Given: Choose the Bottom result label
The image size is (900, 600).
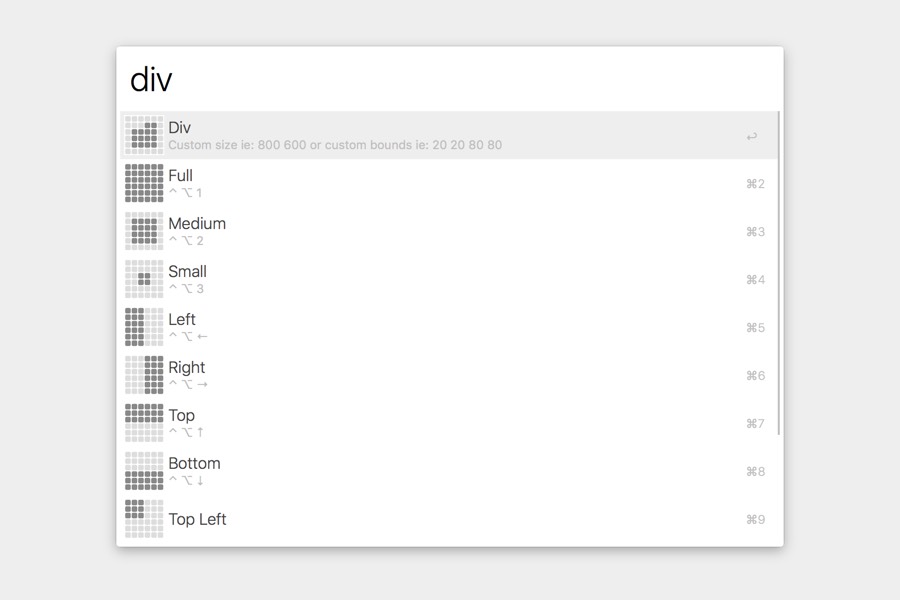Looking at the screenshot, I should pyautogui.click(x=194, y=464).
